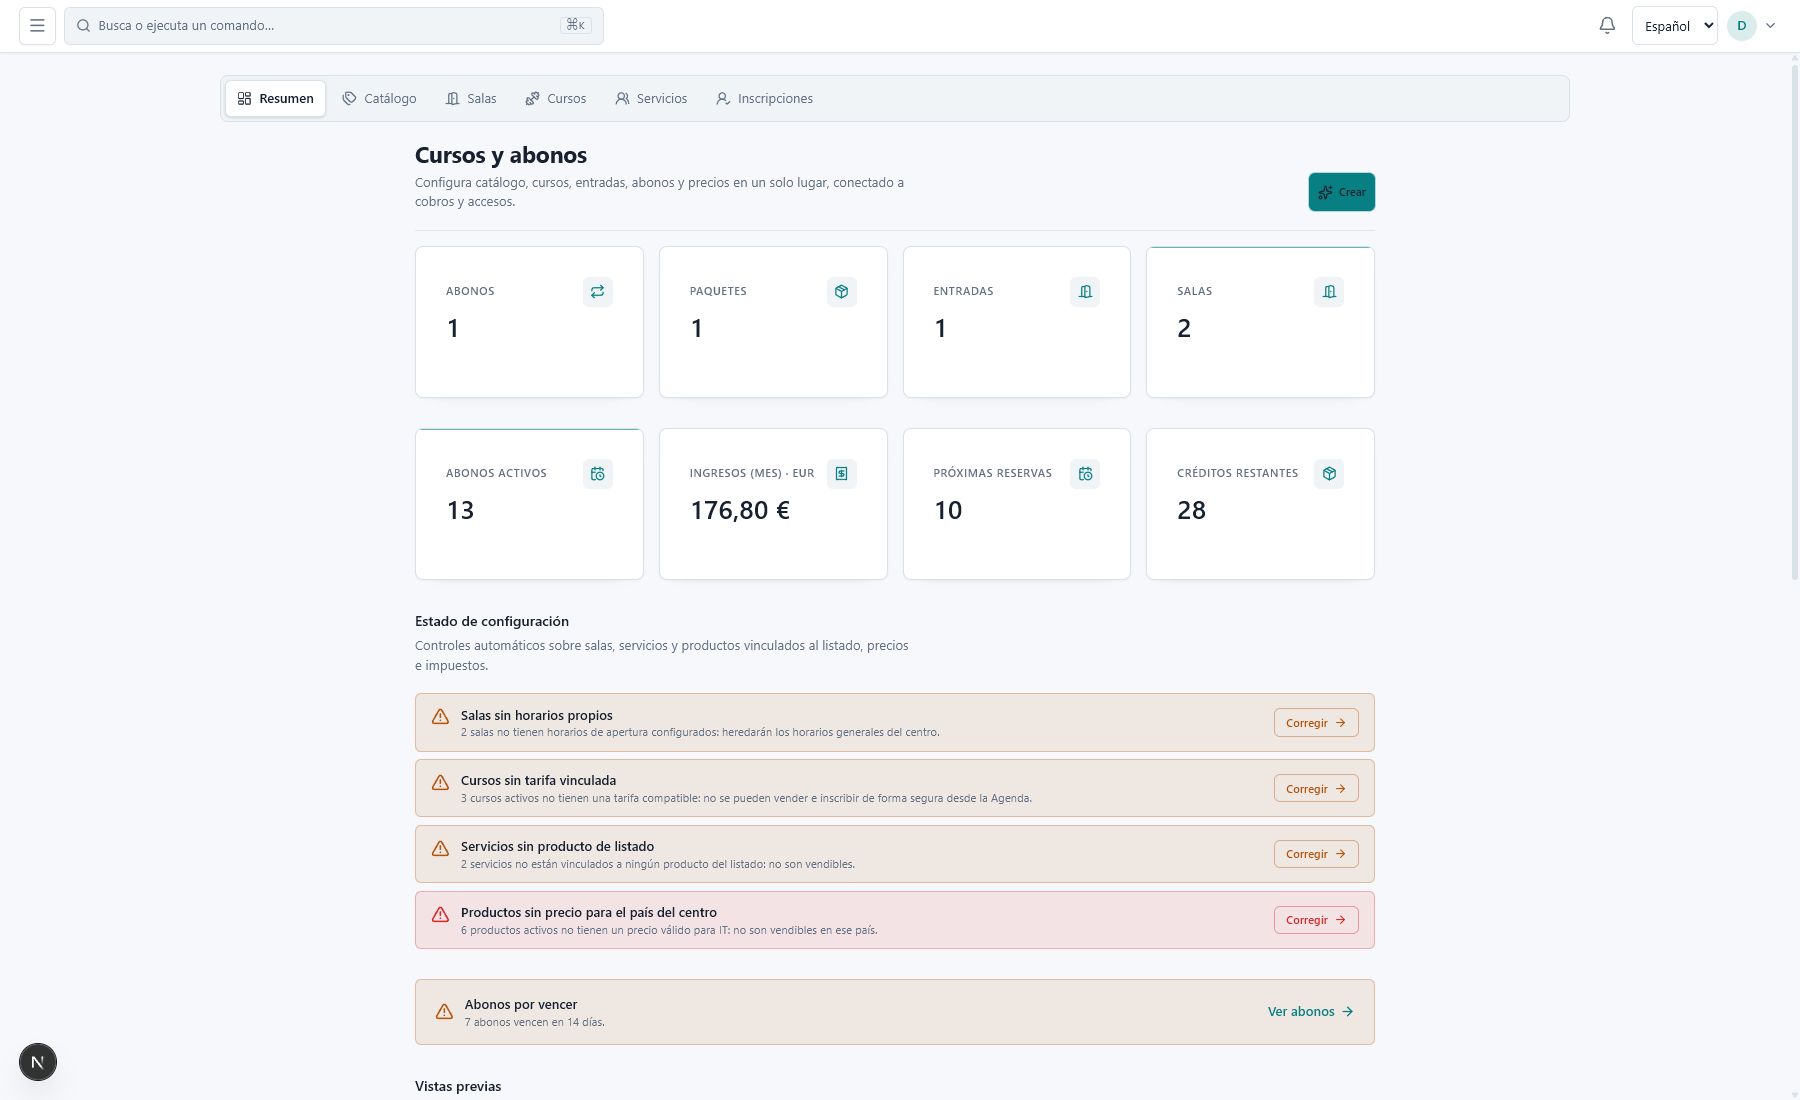Click the Abonos activos calendar icon
This screenshot has height=1100, width=1800.
pyautogui.click(x=597, y=474)
